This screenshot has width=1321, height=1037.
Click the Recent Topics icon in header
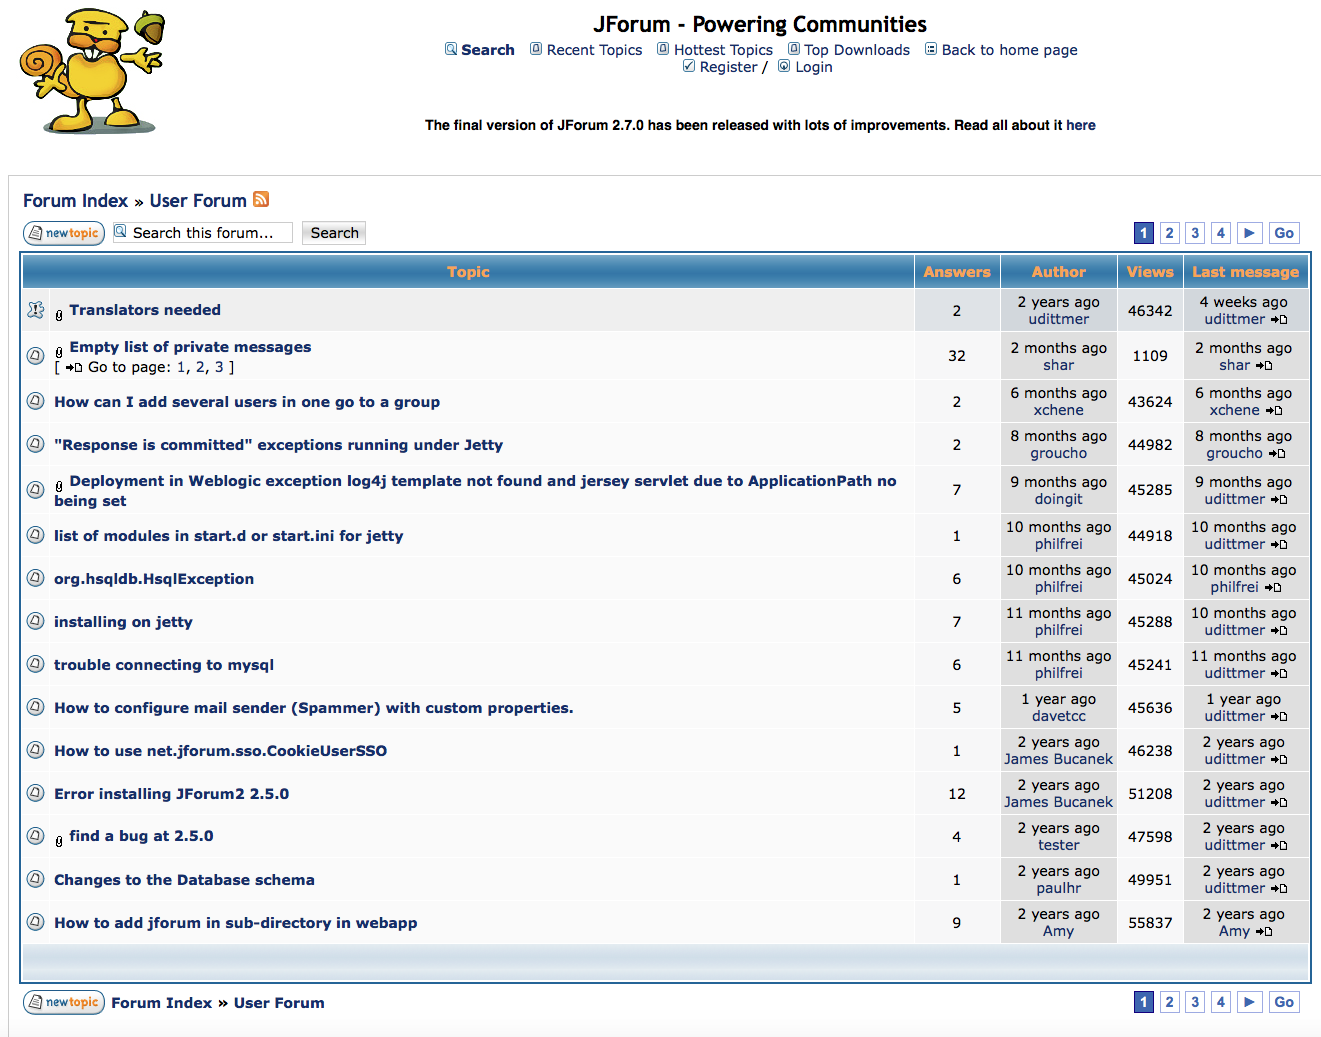pos(536,49)
